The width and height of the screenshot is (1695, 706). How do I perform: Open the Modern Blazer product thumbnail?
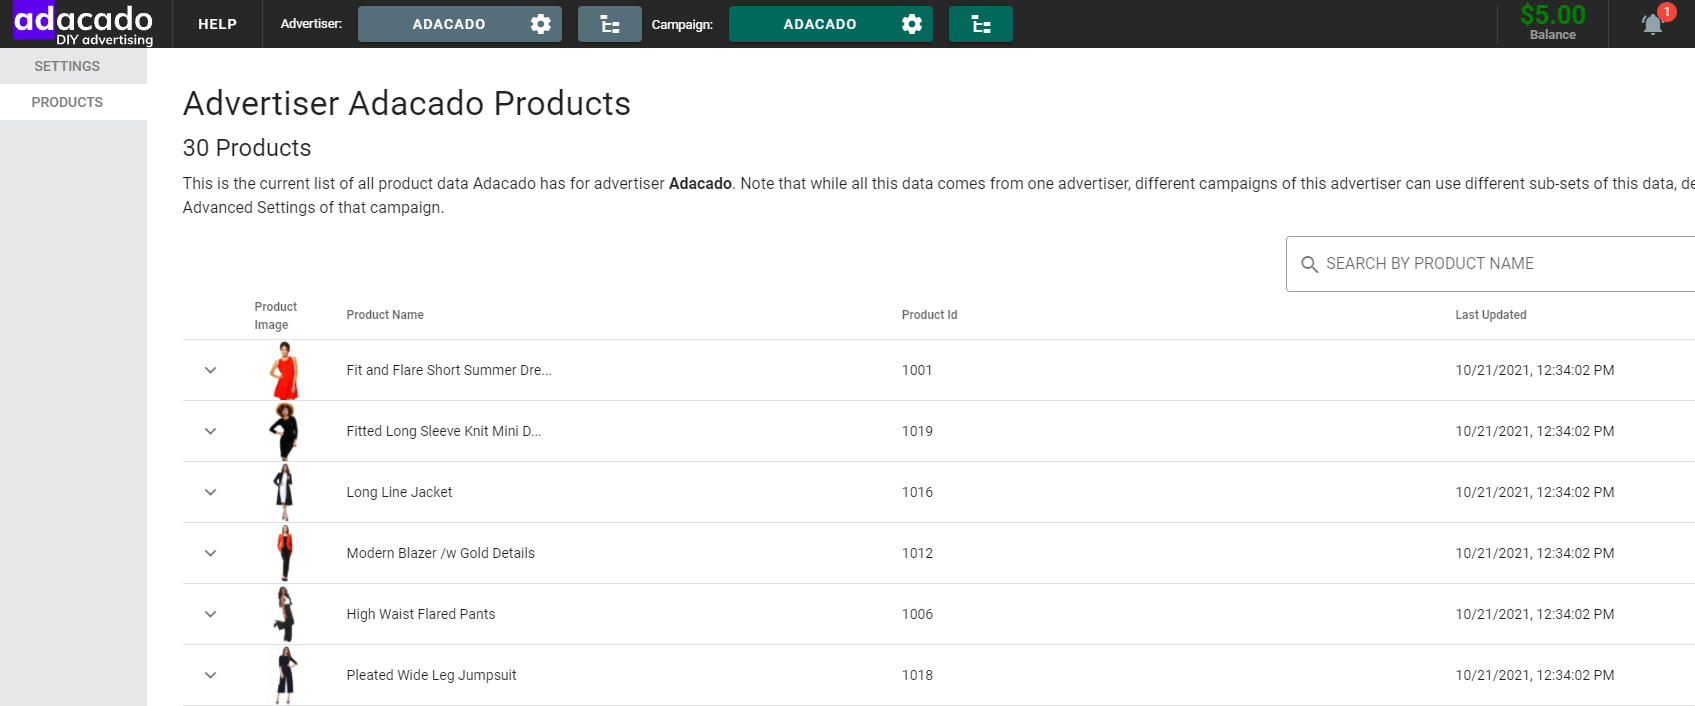coord(285,553)
